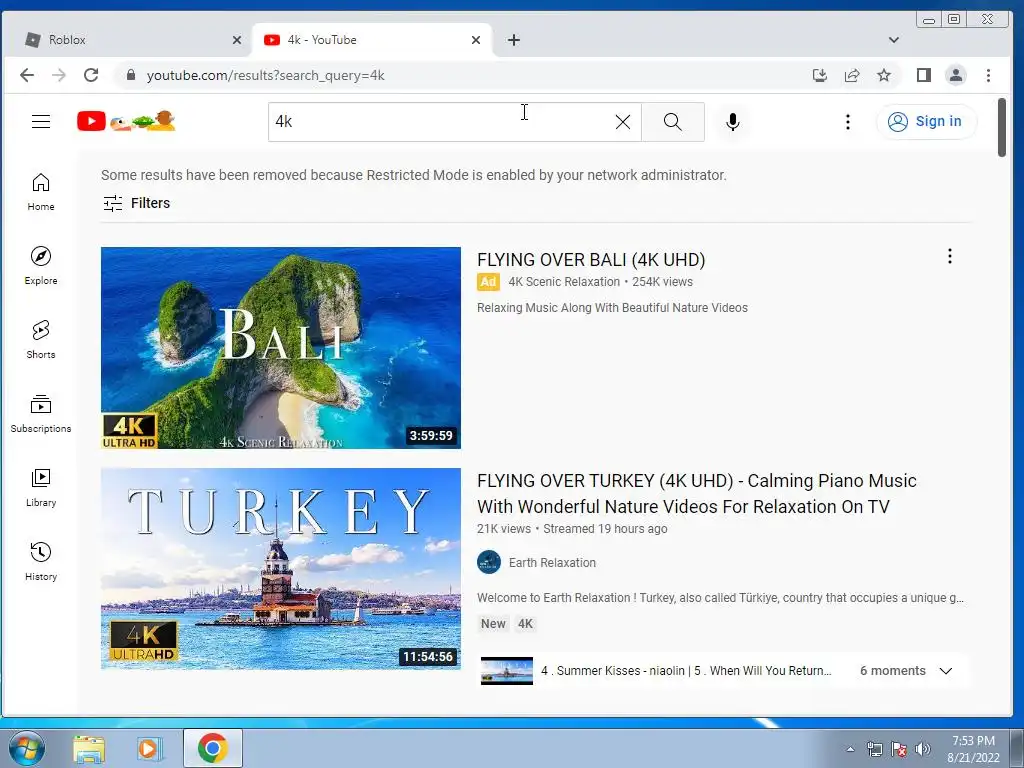Open the tab search dropdown arrow

[893, 40]
